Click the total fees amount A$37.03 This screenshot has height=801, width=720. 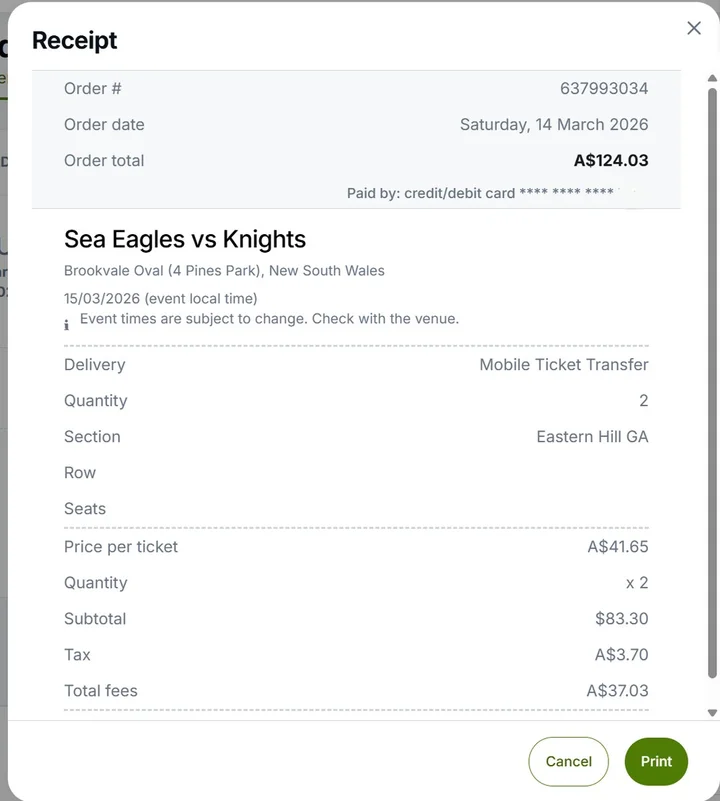click(x=618, y=691)
